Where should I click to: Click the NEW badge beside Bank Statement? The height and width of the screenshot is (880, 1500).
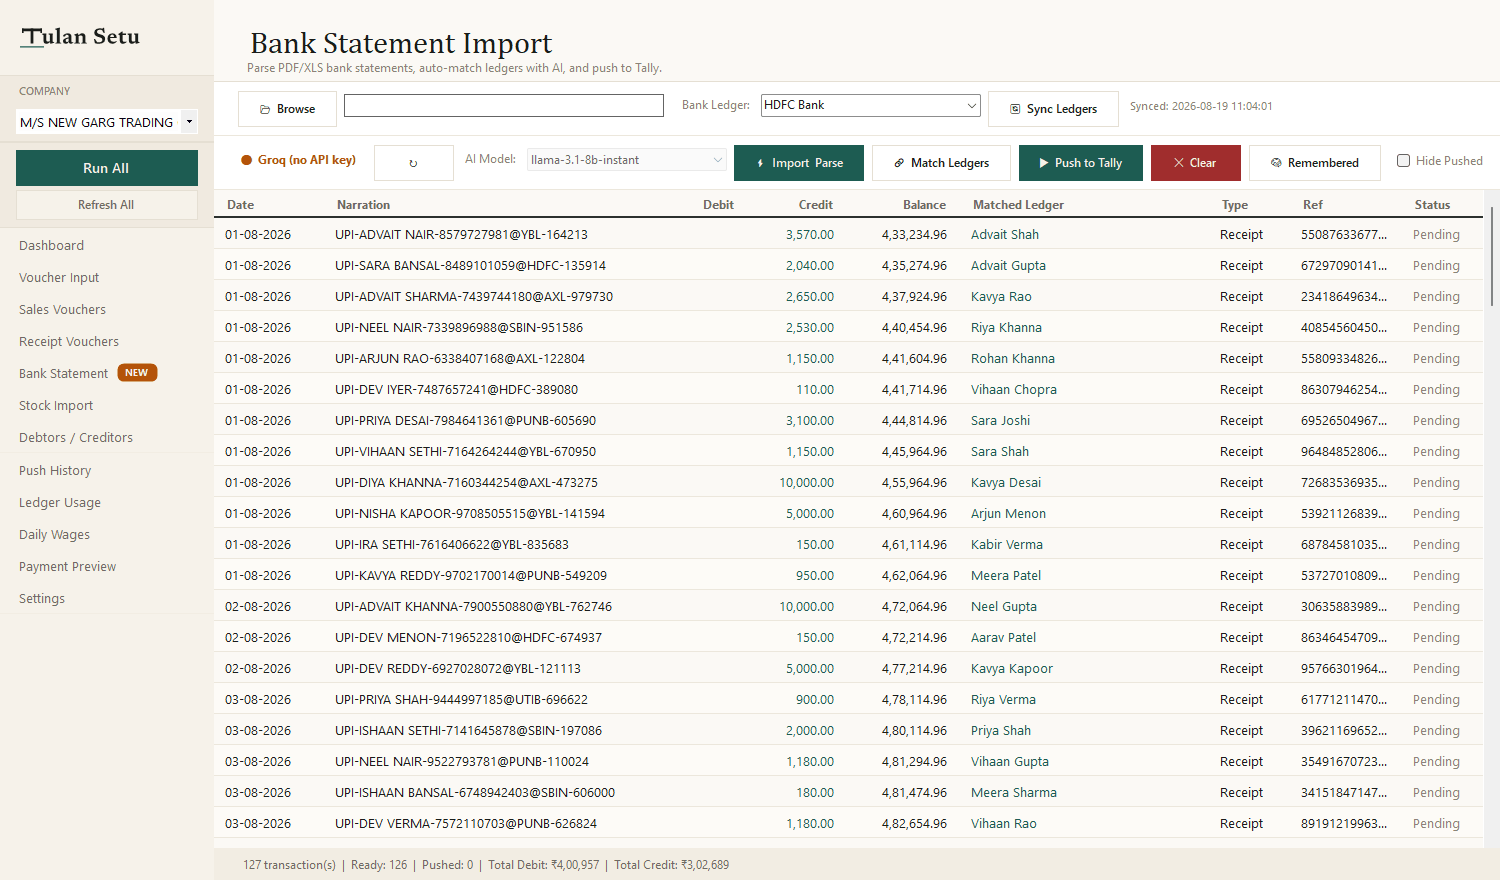(137, 373)
